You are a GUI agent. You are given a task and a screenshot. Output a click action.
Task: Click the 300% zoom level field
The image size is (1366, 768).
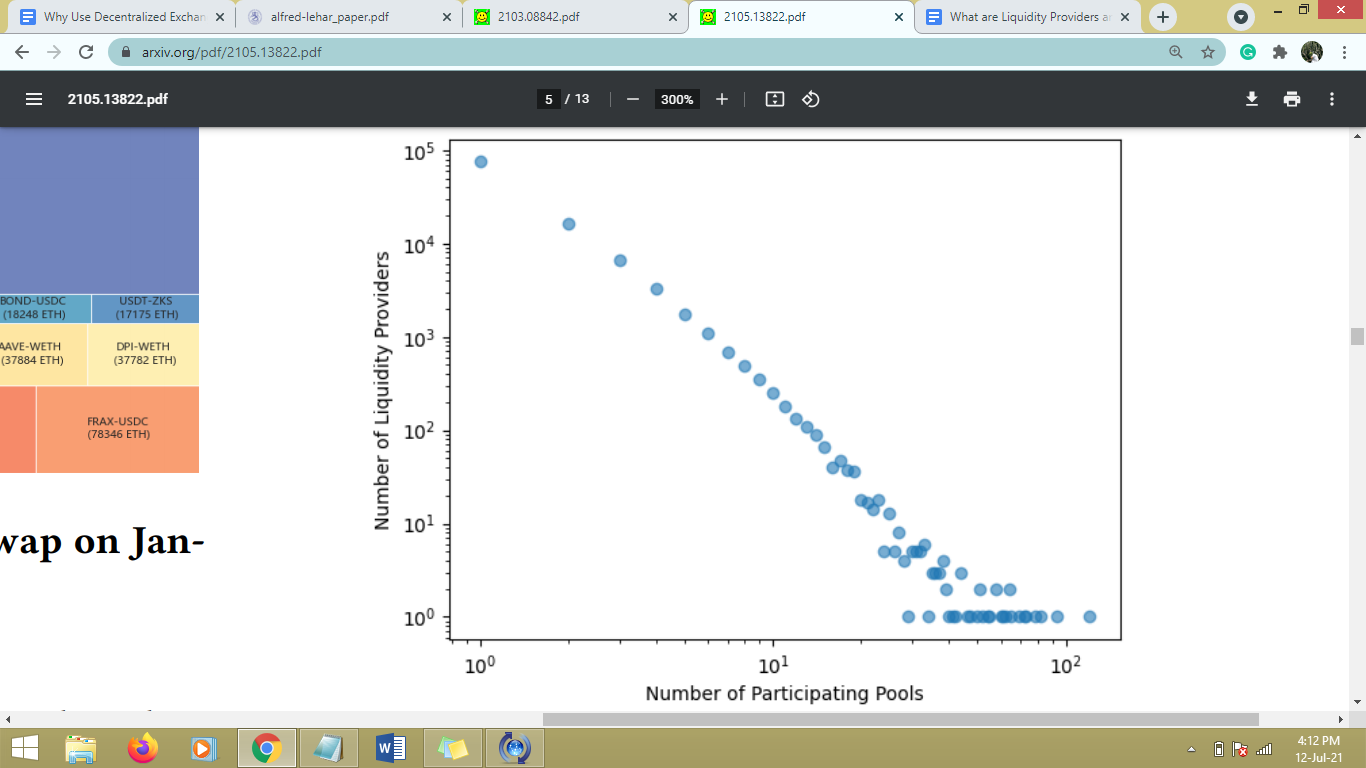pos(677,99)
